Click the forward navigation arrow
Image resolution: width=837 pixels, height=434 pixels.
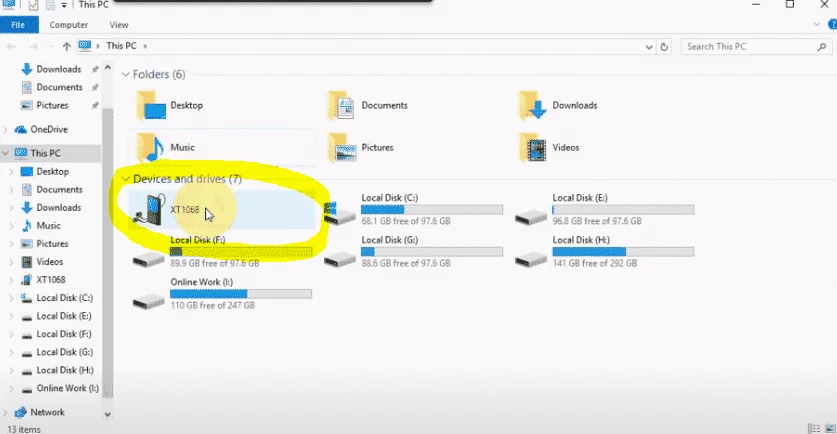coord(33,46)
